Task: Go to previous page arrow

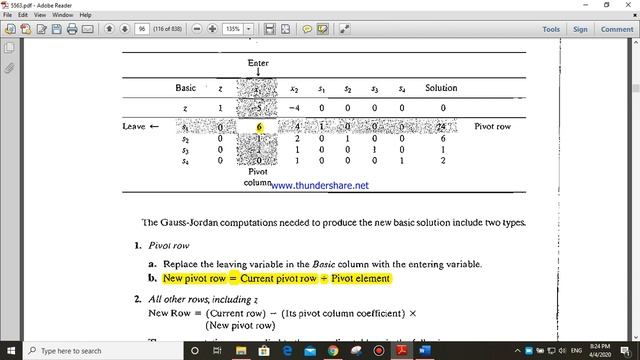Action: pyautogui.click(x=109, y=29)
